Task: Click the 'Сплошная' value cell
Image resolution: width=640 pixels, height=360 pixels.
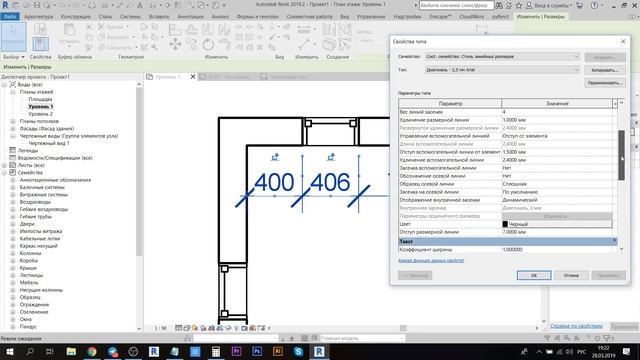Action: click(557, 184)
